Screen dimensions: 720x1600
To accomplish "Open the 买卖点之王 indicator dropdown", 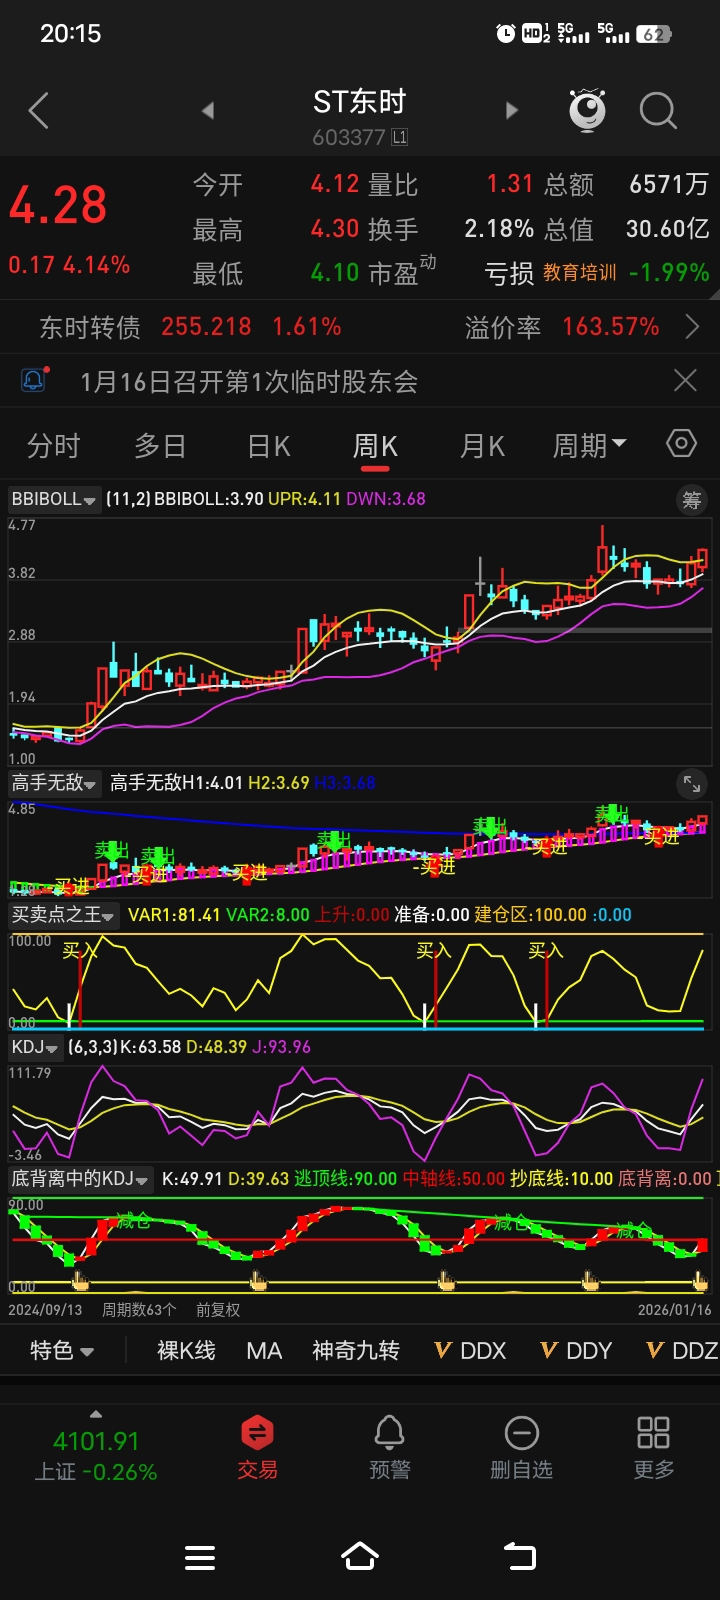I will click(x=64, y=915).
